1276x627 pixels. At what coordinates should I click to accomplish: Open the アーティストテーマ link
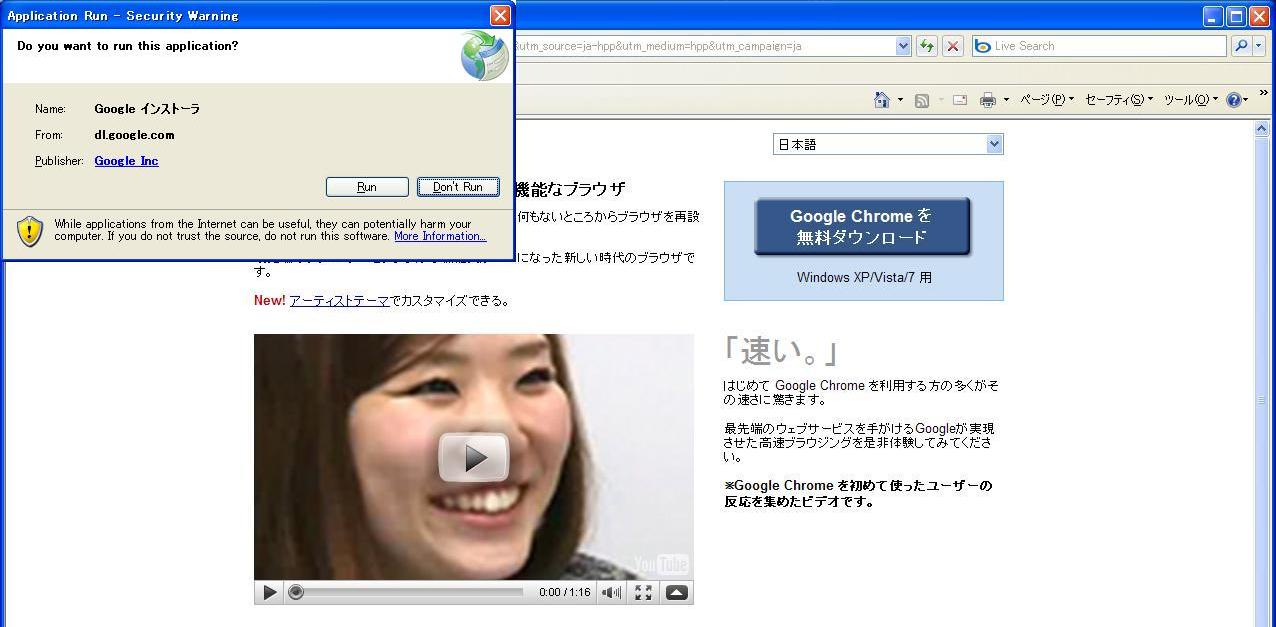(339, 300)
